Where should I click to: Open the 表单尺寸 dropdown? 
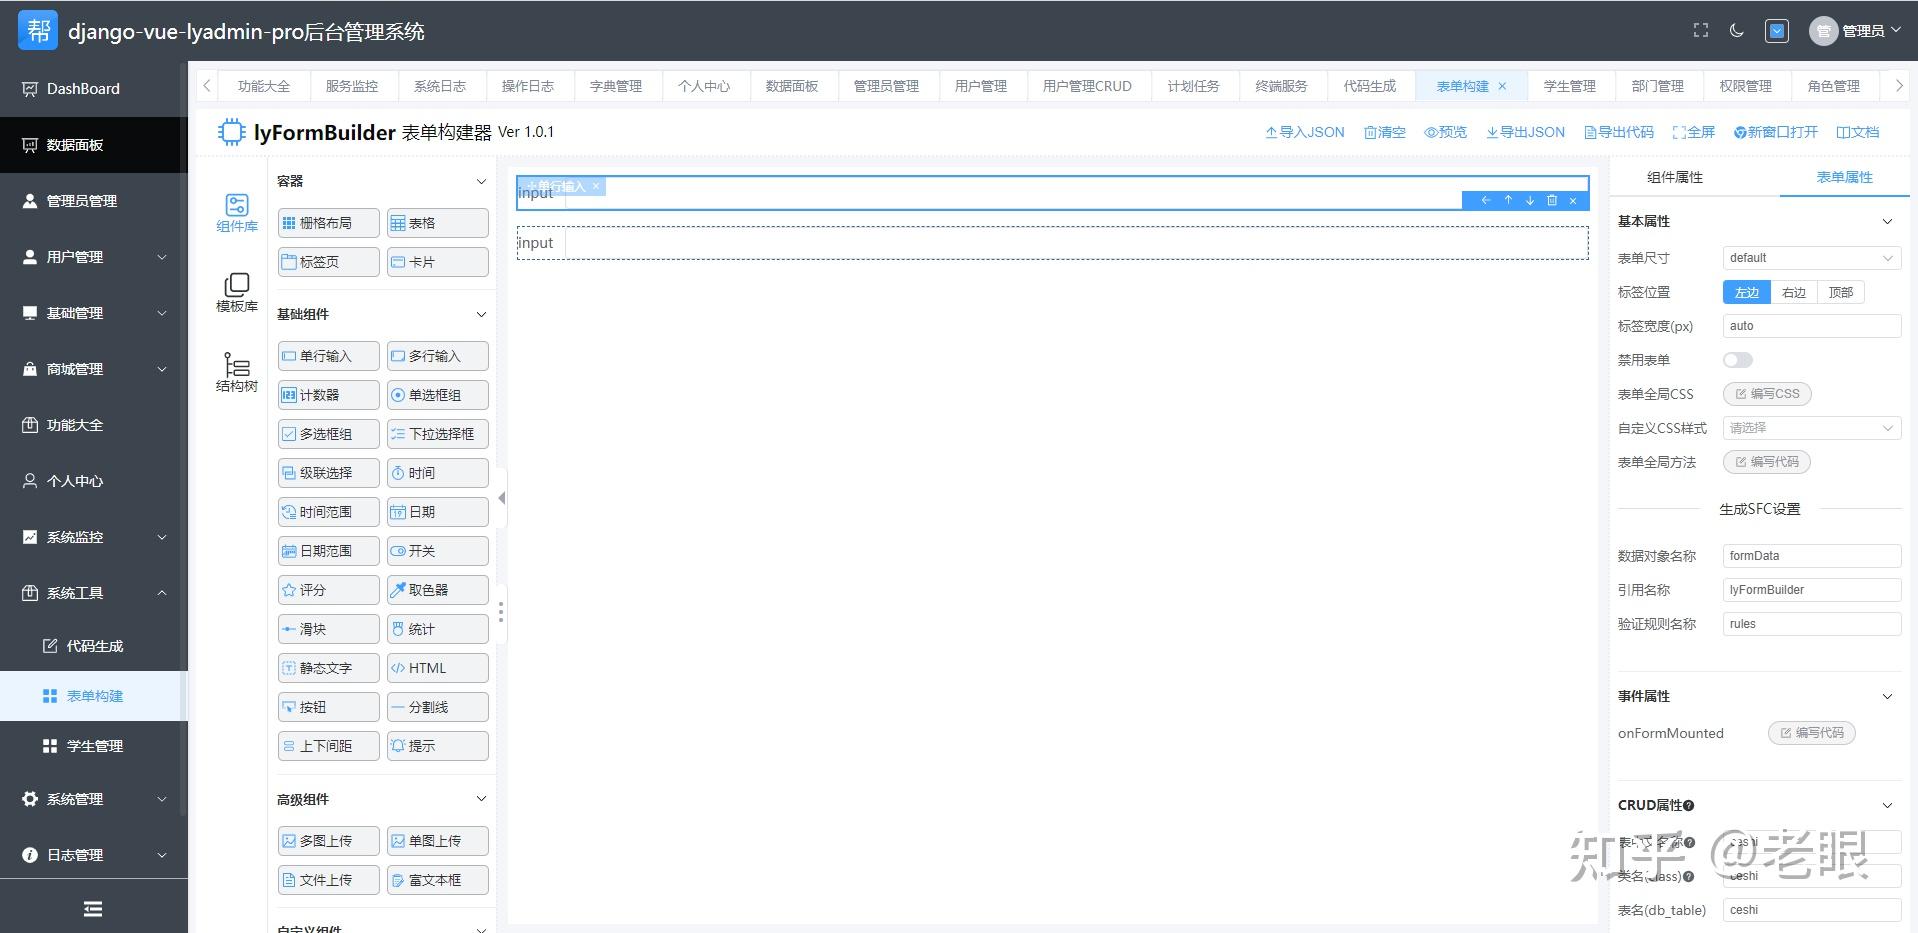1810,257
